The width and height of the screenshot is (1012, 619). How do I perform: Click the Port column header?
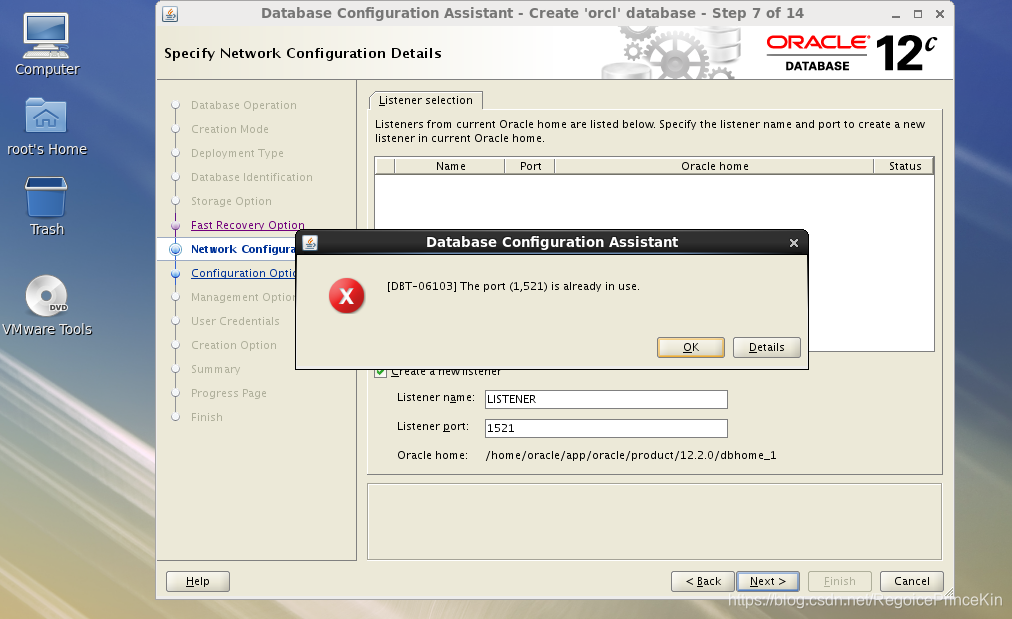tap(530, 166)
